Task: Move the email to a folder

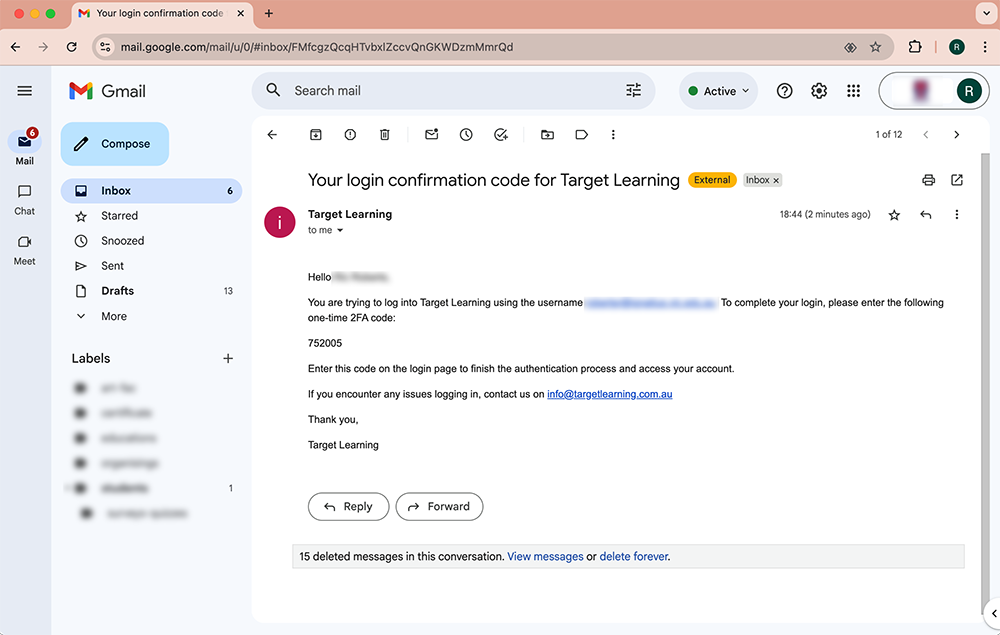Action: coord(547,135)
